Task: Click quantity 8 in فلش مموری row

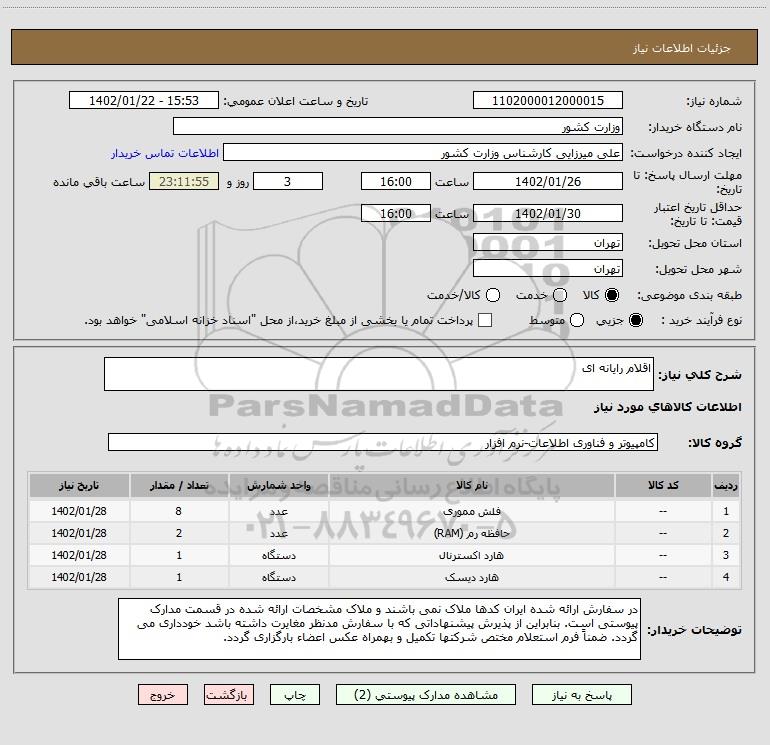Action: (179, 511)
